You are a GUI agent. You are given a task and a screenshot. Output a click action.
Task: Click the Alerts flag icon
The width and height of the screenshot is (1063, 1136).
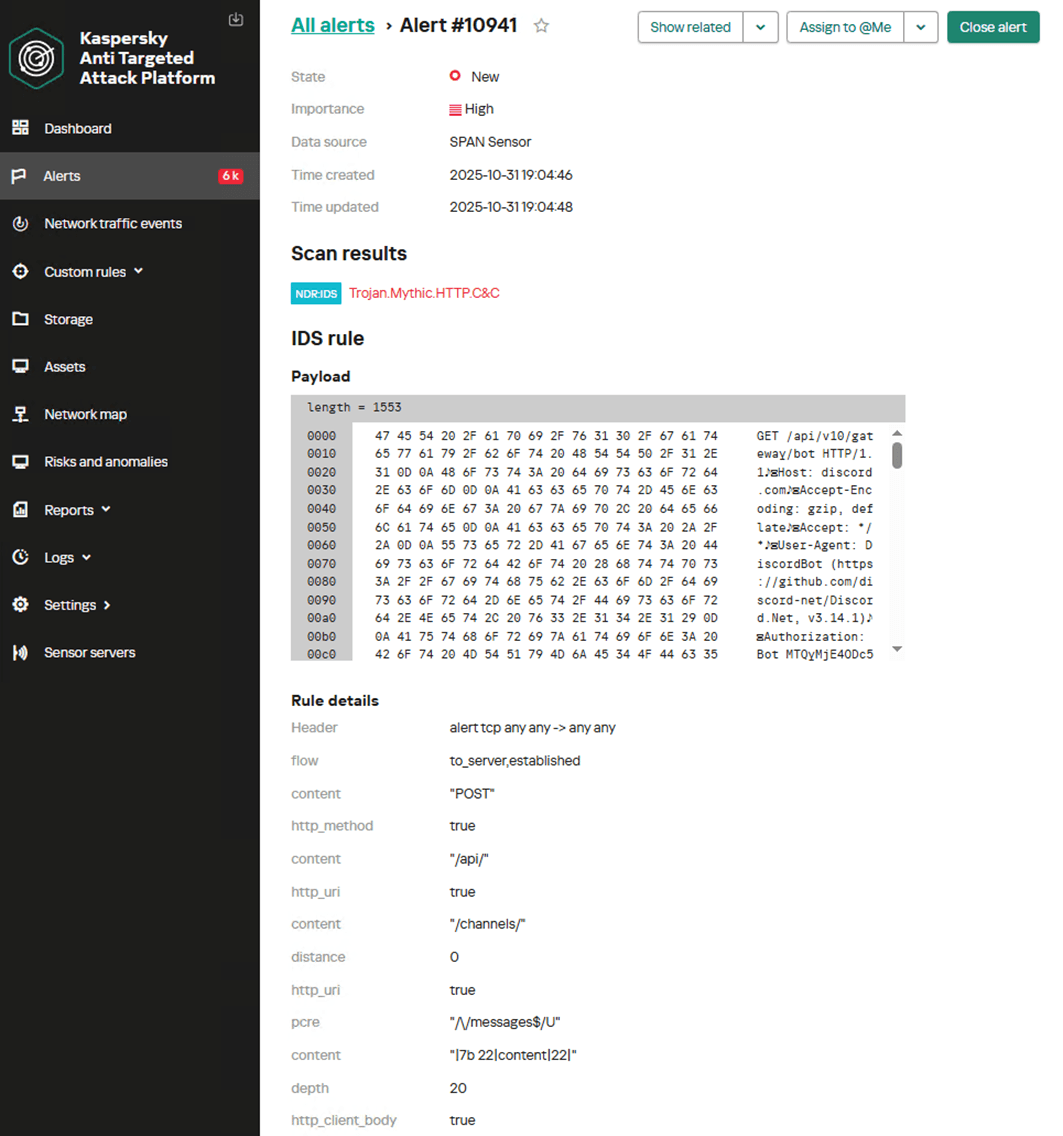tap(19, 176)
